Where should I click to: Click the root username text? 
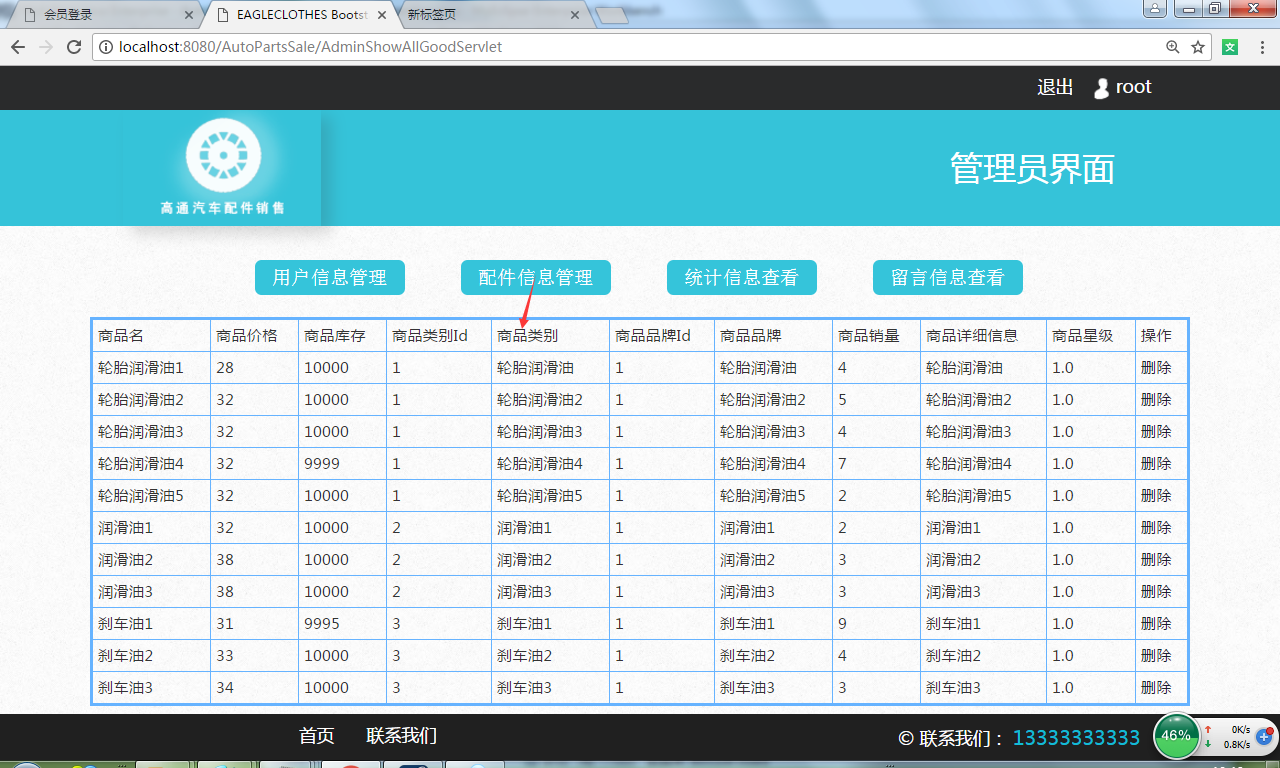[x=1134, y=87]
